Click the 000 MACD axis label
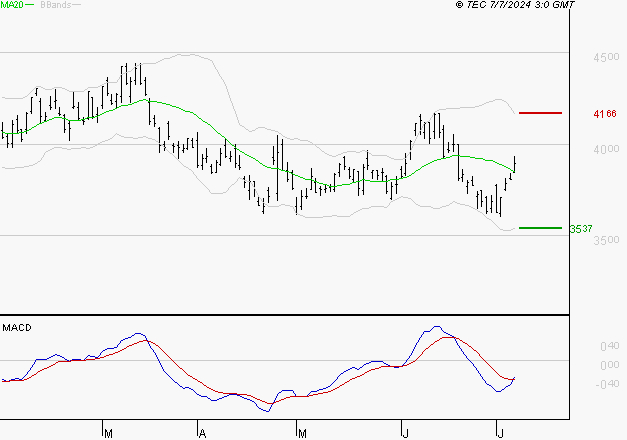Screen dimensions: 627x440 coord(610,365)
